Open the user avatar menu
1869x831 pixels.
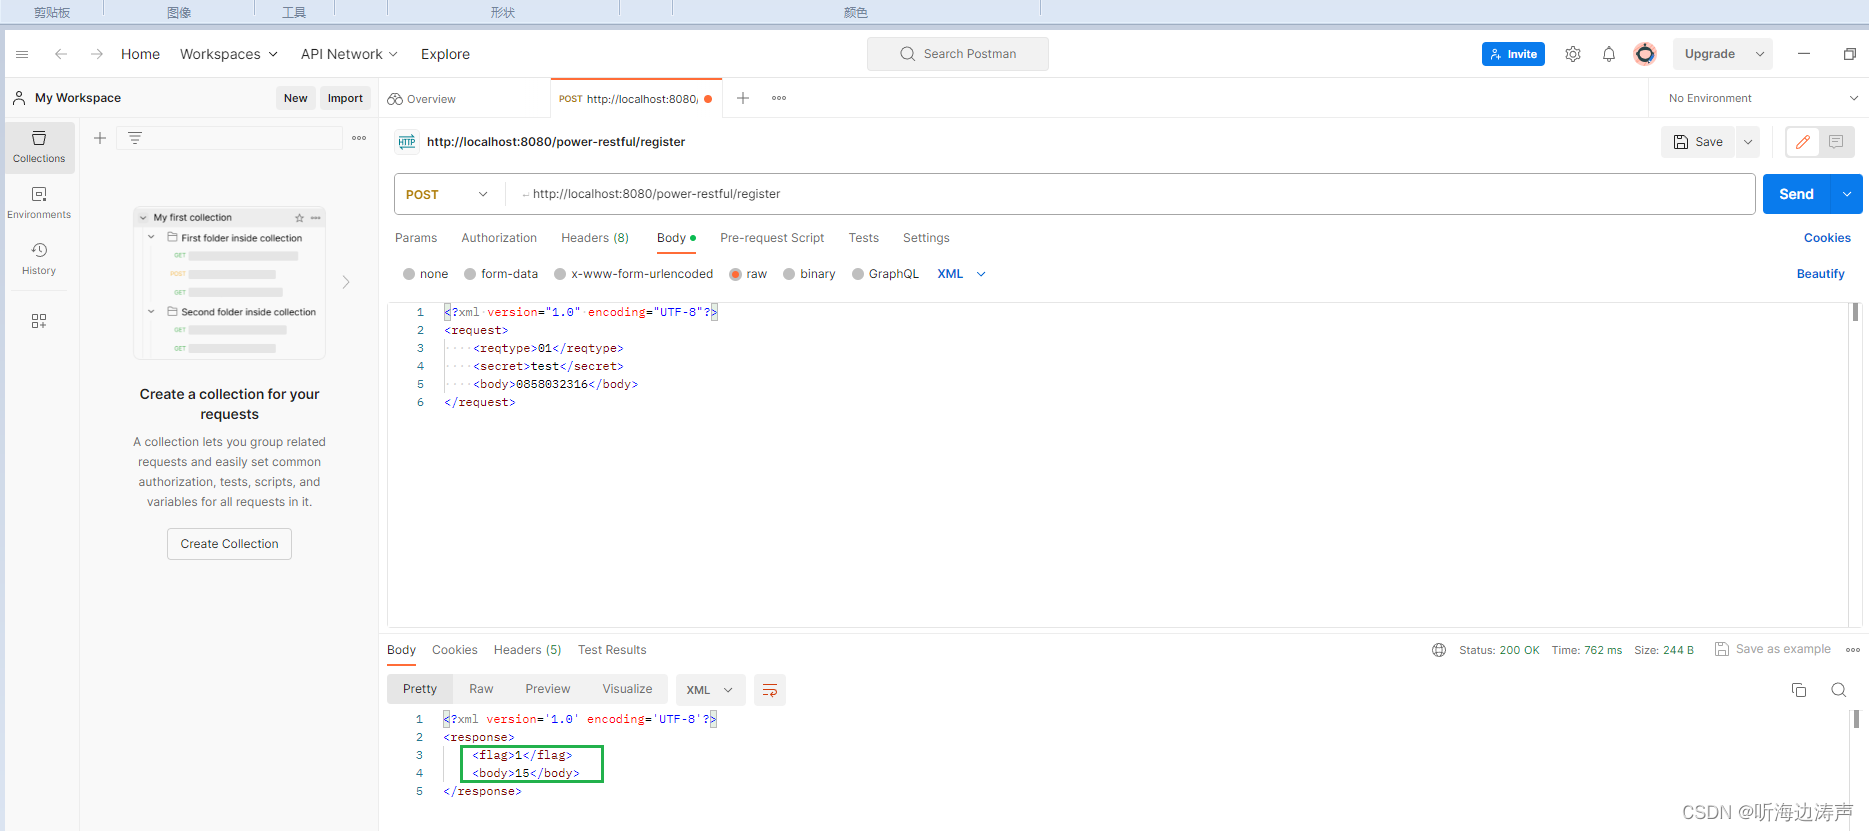click(x=1645, y=54)
